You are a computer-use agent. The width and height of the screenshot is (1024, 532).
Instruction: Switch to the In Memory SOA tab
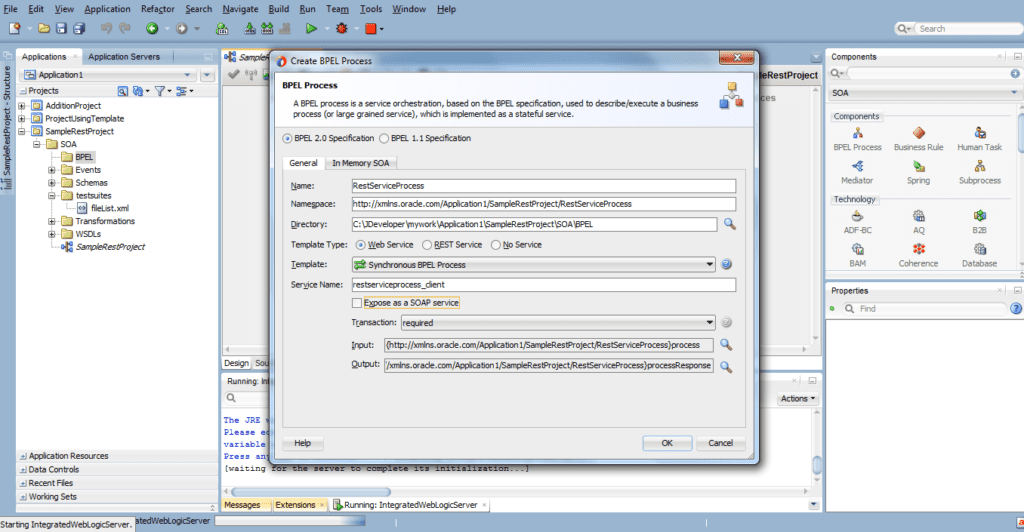tap(360, 163)
